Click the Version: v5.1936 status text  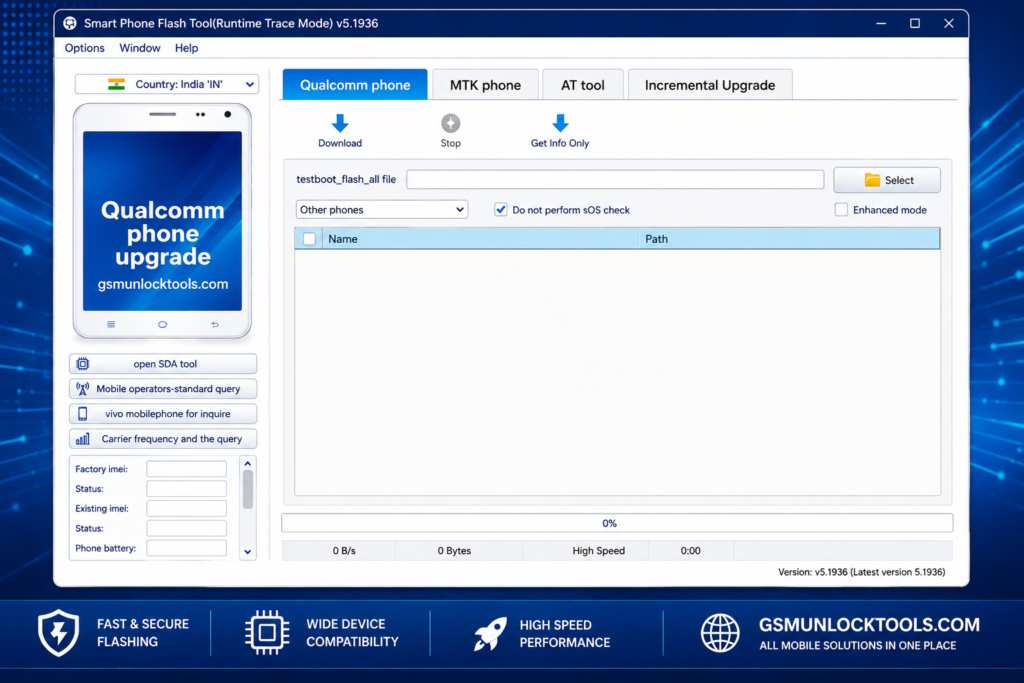861,572
